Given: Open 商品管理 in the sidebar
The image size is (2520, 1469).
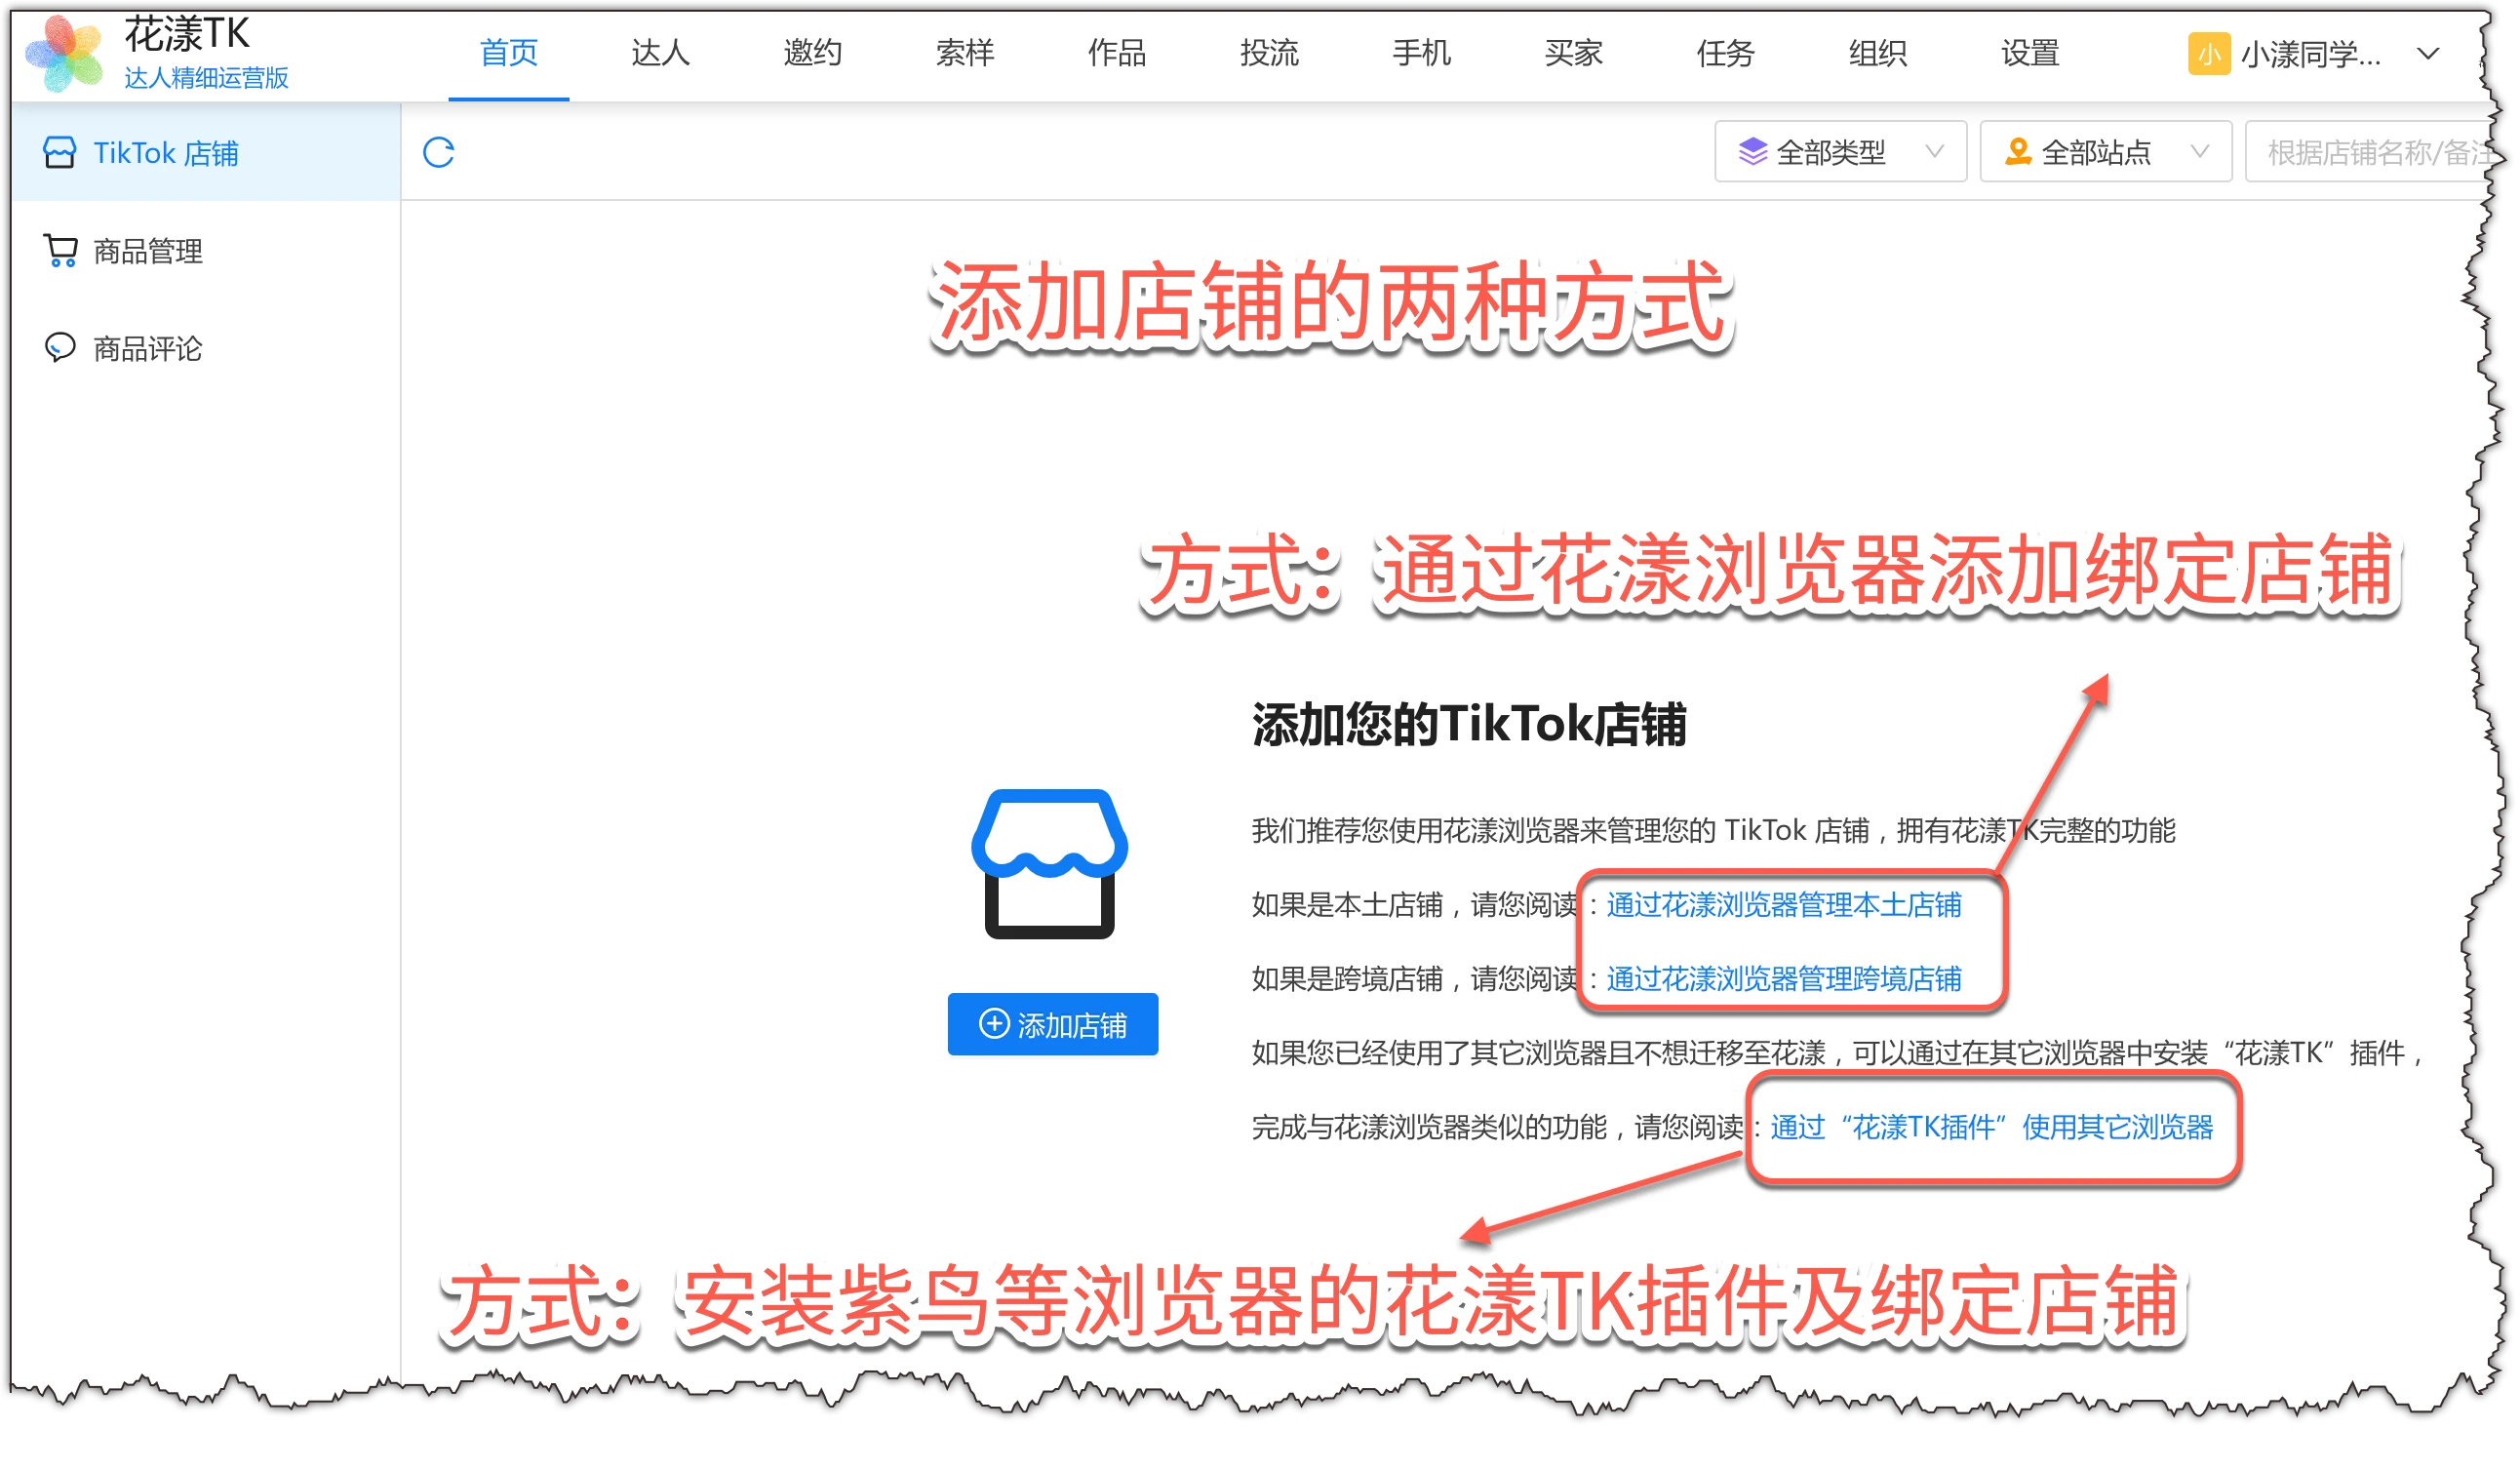Looking at the screenshot, I should pos(206,250).
